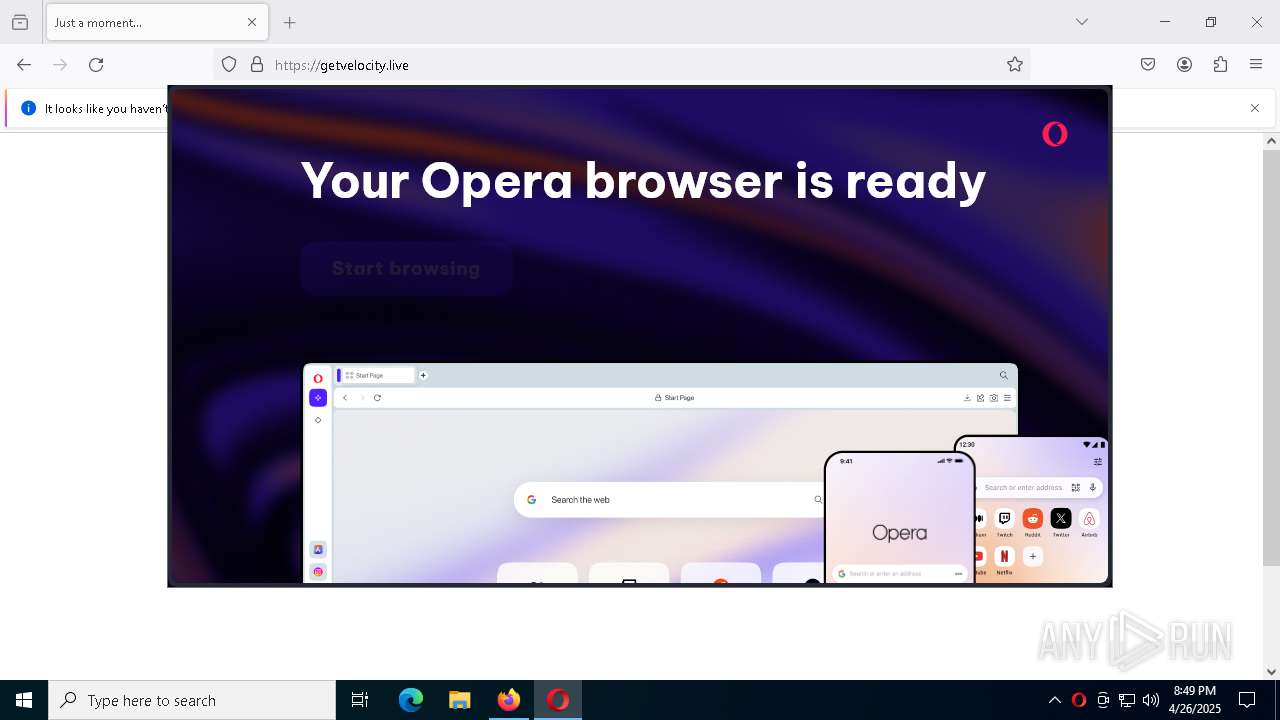Click the scrollbar up arrow

(x=1271, y=141)
